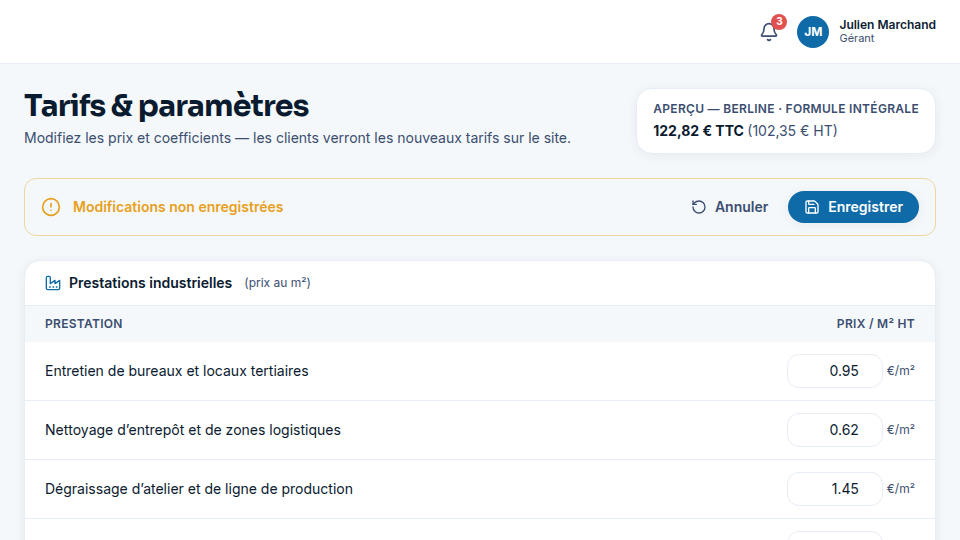Click the 122,82 € TTC preview price
960x540 pixels.
pyautogui.click(x=698, y=131)
